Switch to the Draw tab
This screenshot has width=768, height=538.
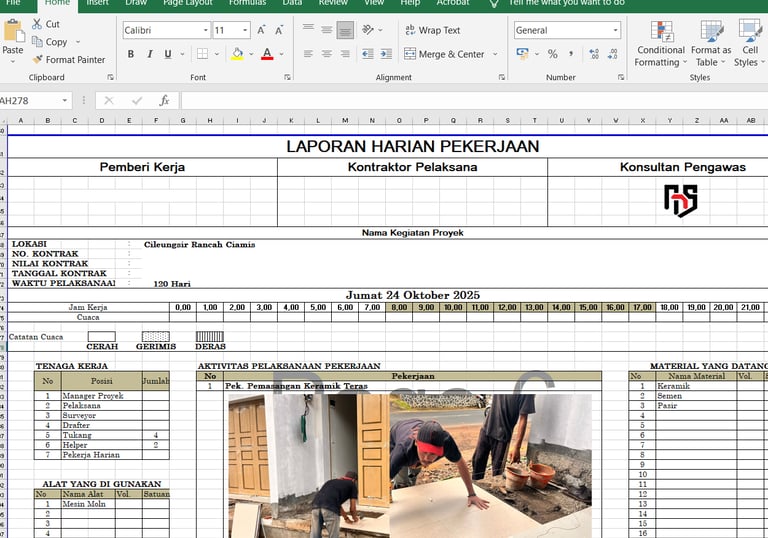coord(136,3)
